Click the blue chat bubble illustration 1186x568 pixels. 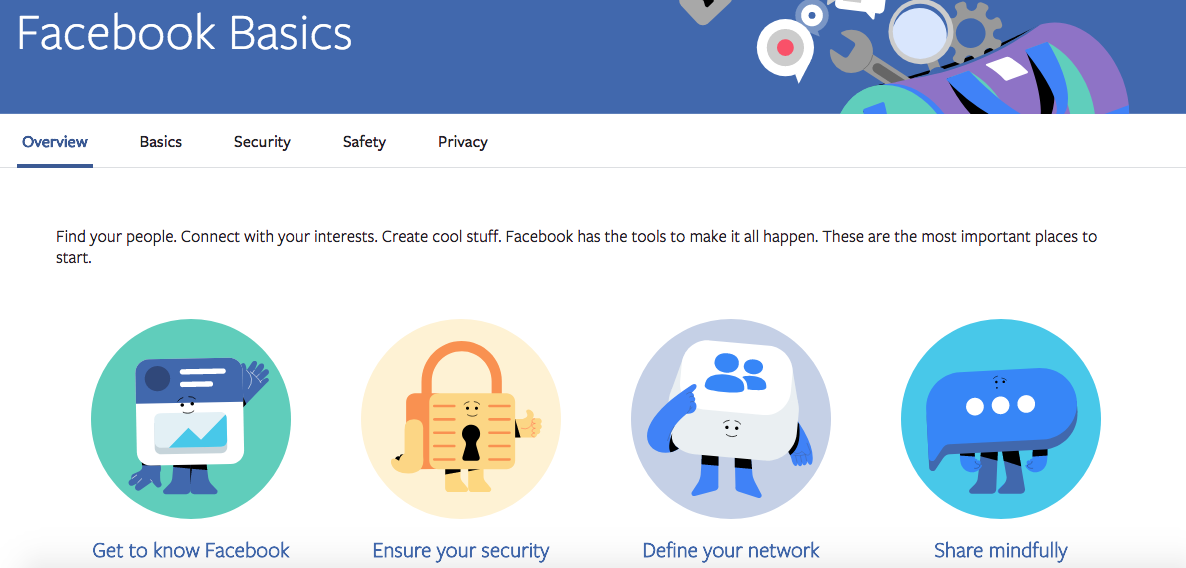(x=1001, y=419)
